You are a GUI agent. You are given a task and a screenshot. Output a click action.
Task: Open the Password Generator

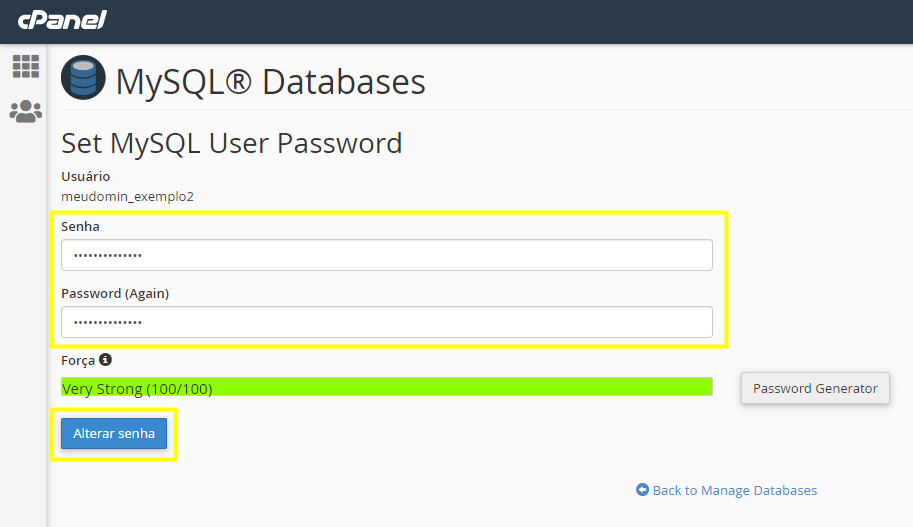tap(815, 388)
